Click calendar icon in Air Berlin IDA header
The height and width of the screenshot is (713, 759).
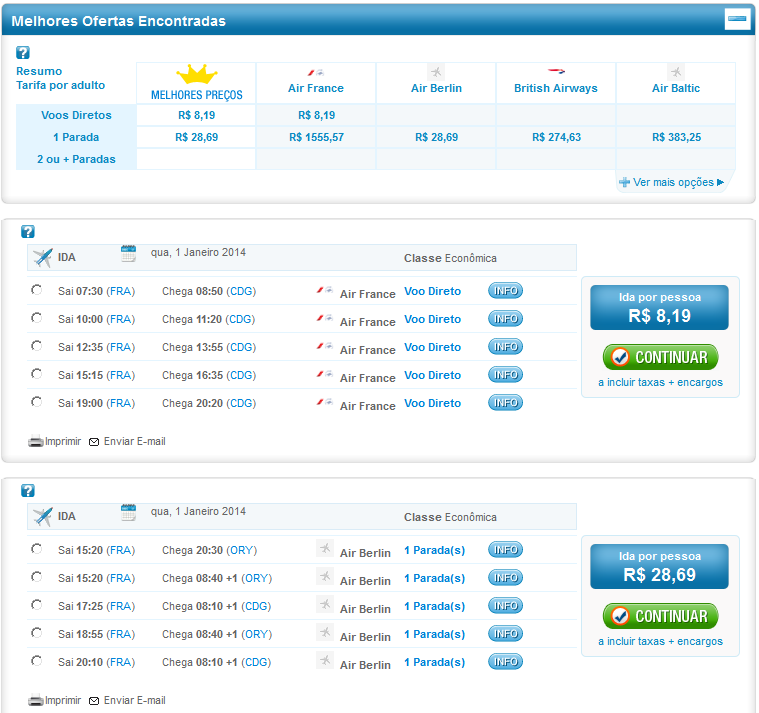[128, 512]
